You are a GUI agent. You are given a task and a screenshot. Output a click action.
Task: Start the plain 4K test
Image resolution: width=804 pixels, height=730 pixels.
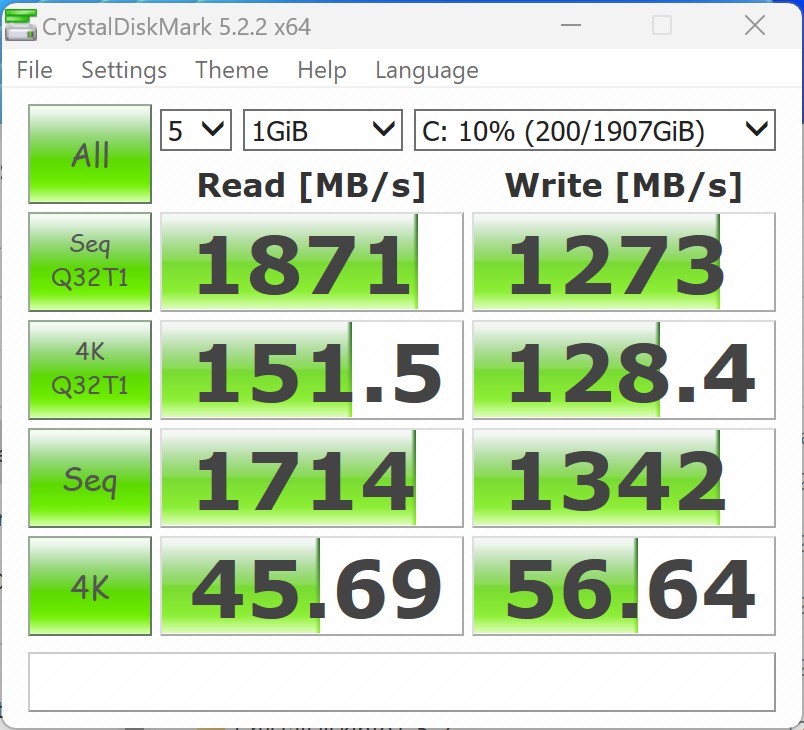(x=90, y=586)
